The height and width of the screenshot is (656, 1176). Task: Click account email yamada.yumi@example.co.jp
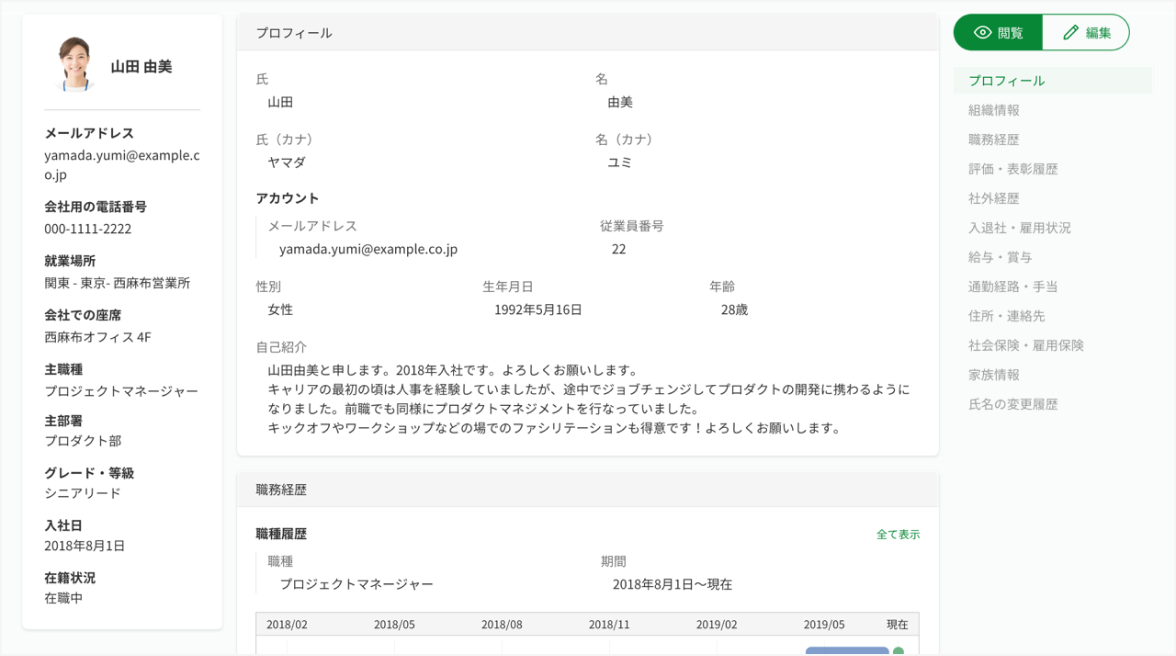(x=368, y=249)
